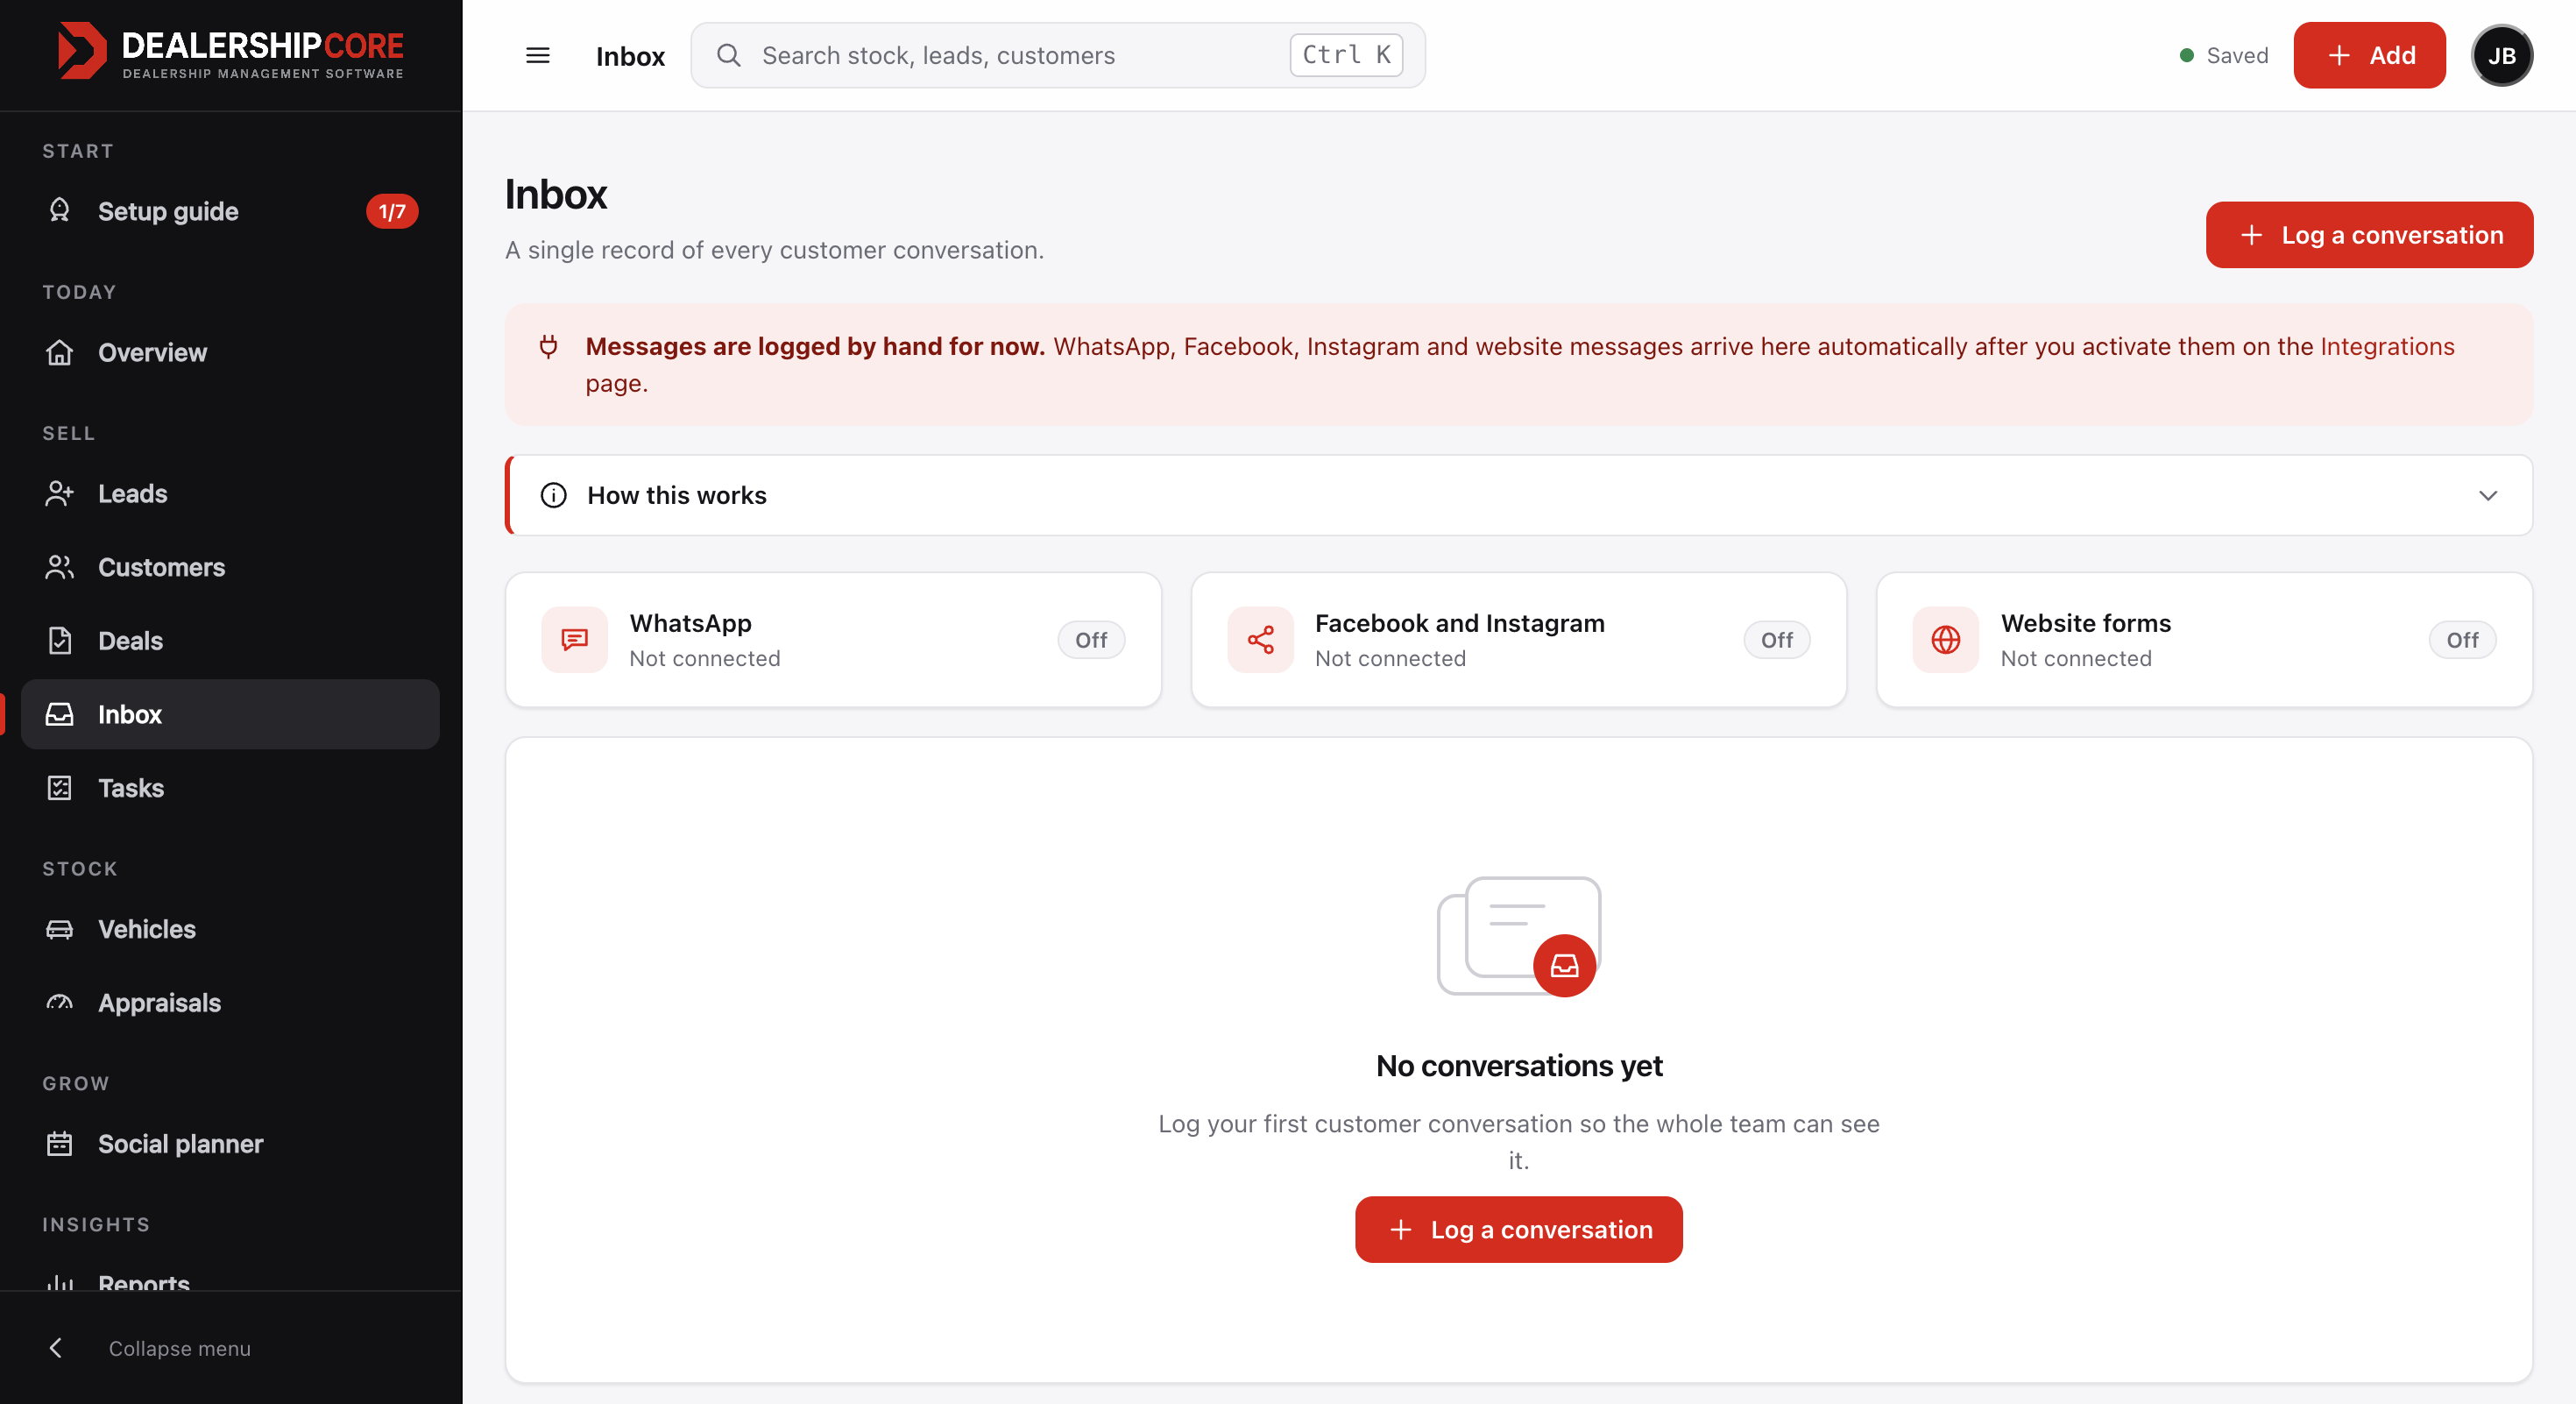Click the search magnifier icon

[x=729, y=55]
